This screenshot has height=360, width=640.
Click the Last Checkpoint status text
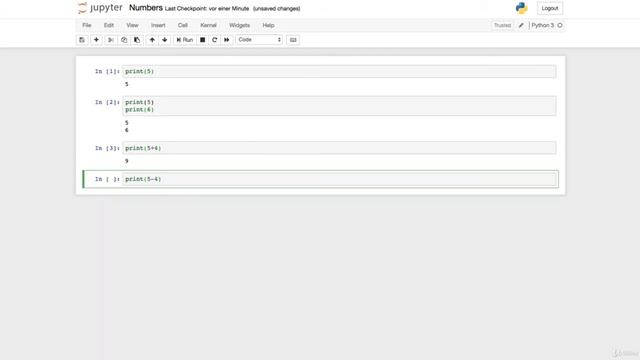pos(207,9)
